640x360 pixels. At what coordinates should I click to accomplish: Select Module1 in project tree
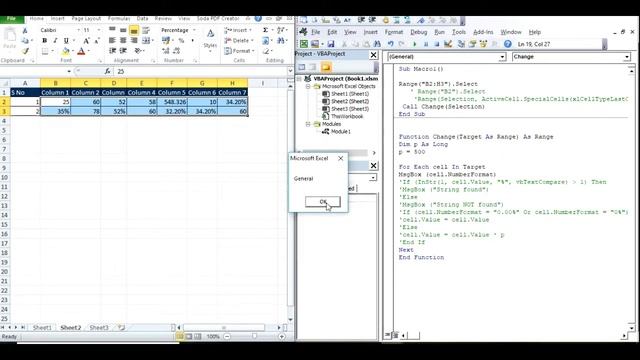pyautogui.click(x=340, y=131)
